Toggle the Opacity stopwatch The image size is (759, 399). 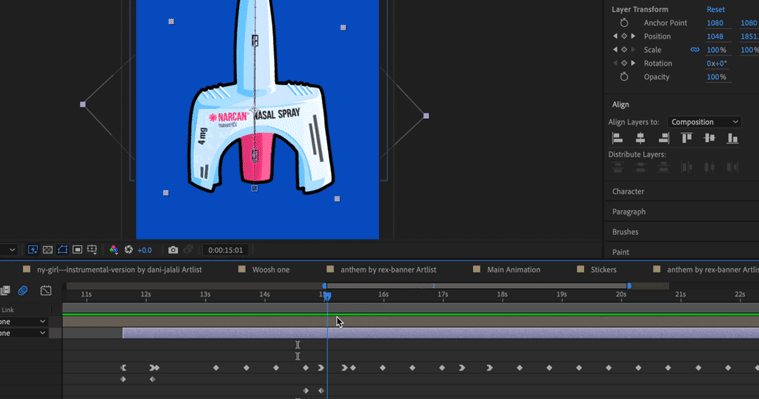[x=624, y=77]
